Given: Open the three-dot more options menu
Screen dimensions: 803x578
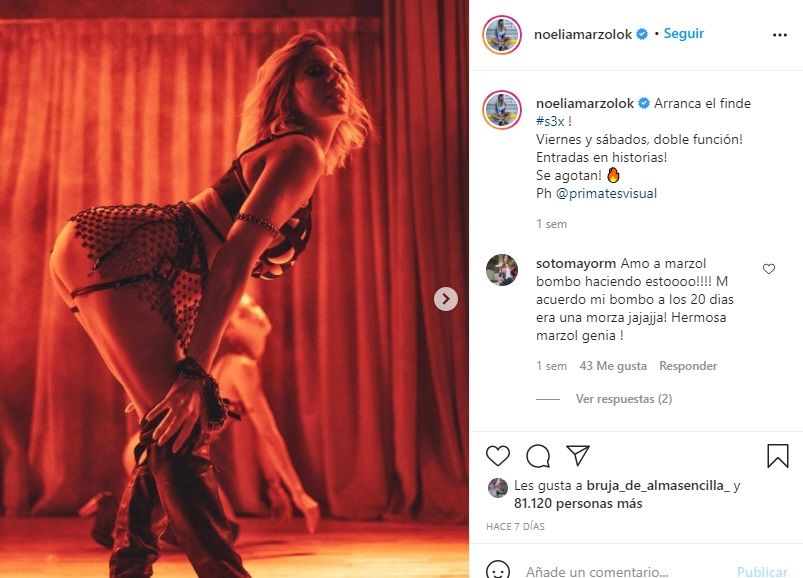Looking at the screenshot, I should tap(780, 34).
